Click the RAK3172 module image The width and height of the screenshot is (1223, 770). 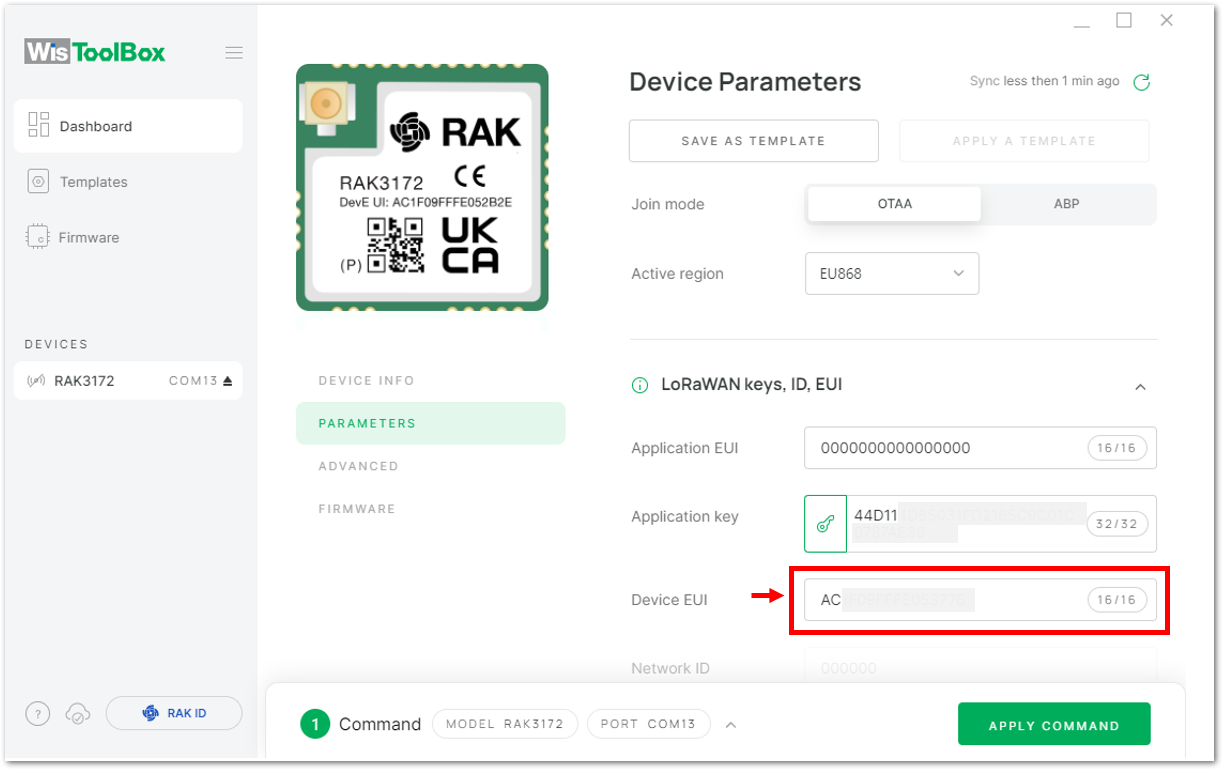coord(422,187)
